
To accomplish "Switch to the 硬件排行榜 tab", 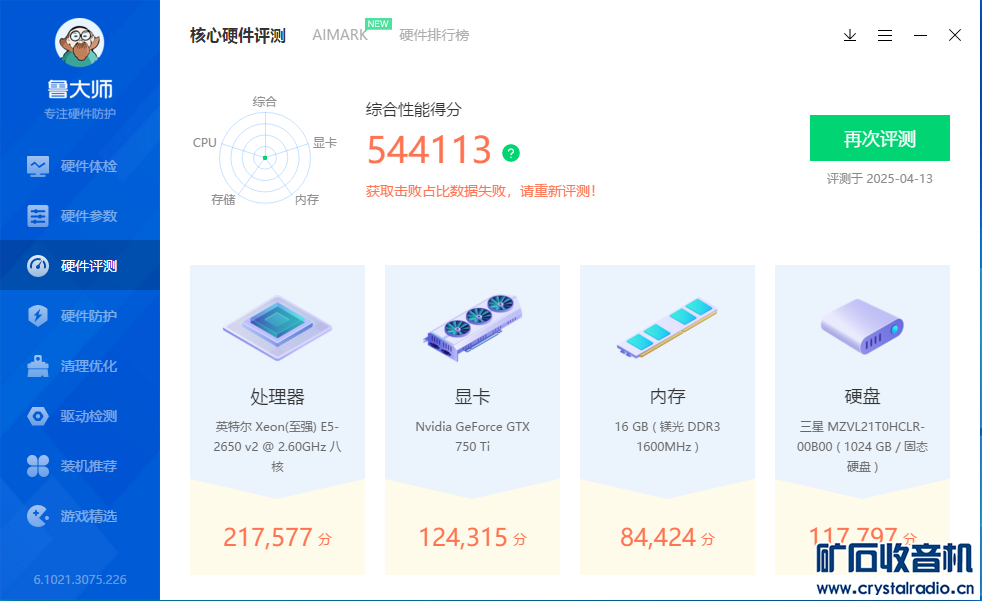I will 434,35.
